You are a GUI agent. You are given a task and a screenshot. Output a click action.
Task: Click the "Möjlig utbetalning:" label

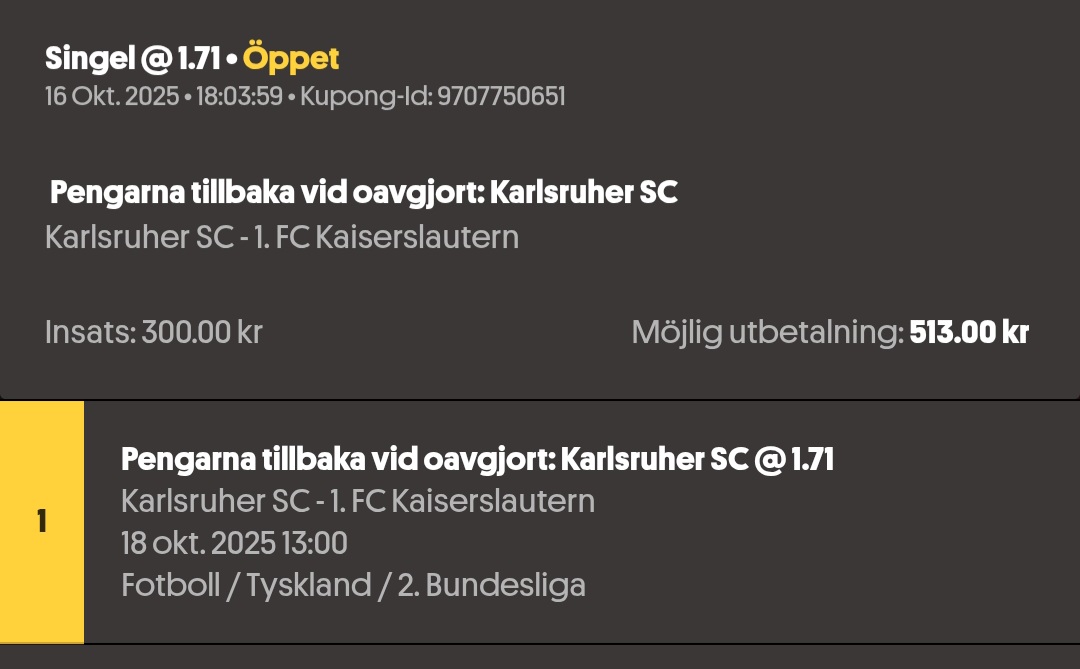[x=767, y=332]
